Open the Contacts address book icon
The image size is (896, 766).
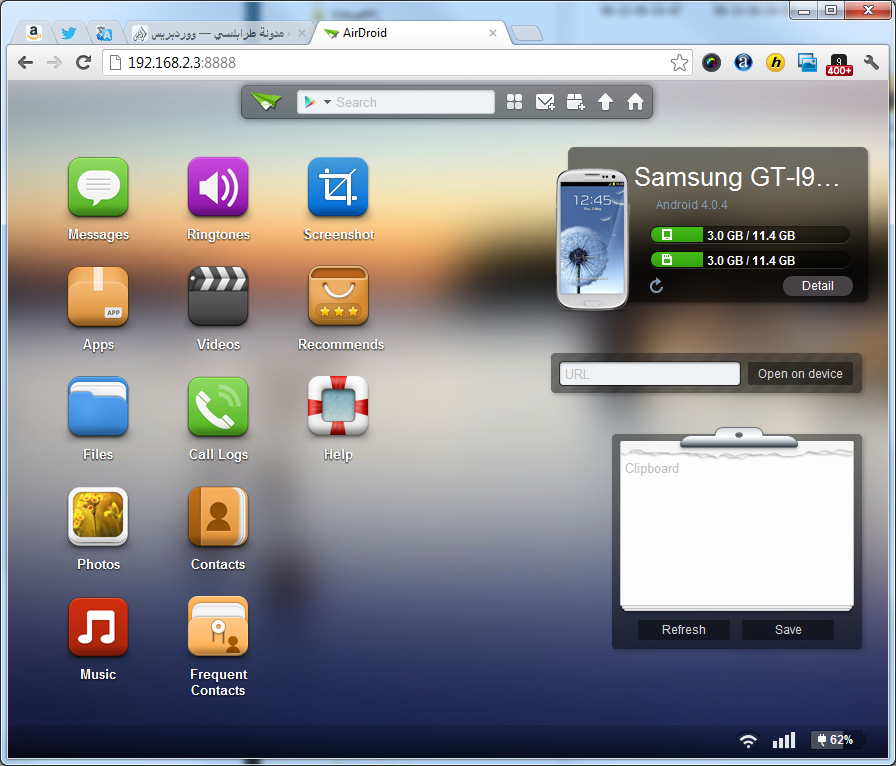pos(218,516)
